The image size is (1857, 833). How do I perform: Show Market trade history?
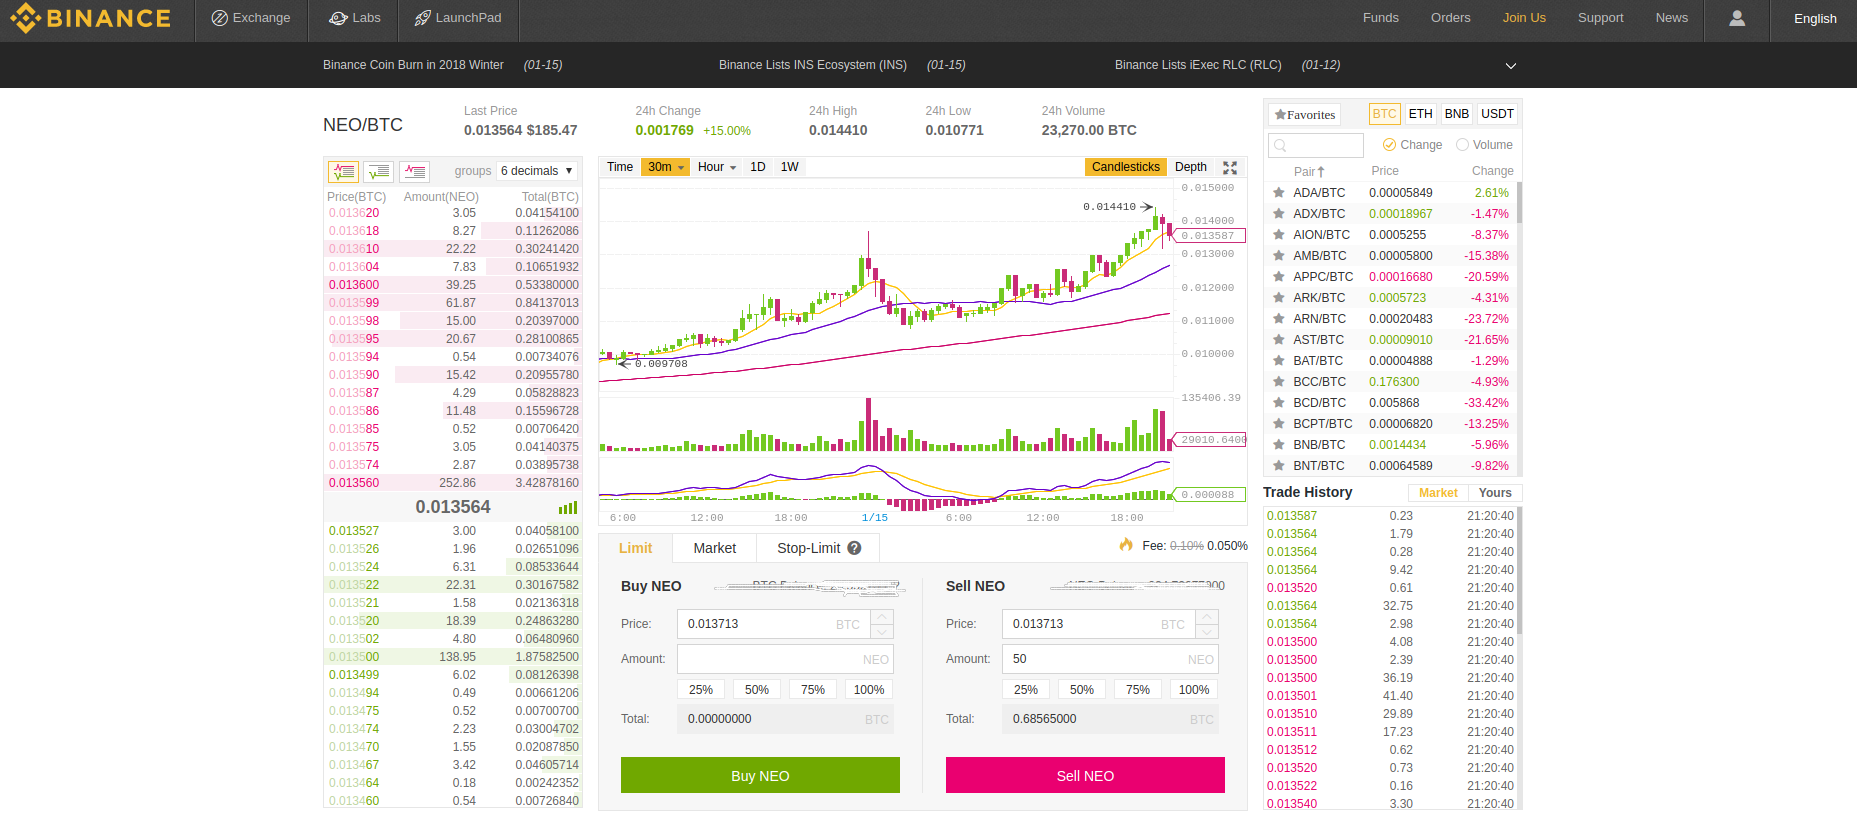(1438, 493)
